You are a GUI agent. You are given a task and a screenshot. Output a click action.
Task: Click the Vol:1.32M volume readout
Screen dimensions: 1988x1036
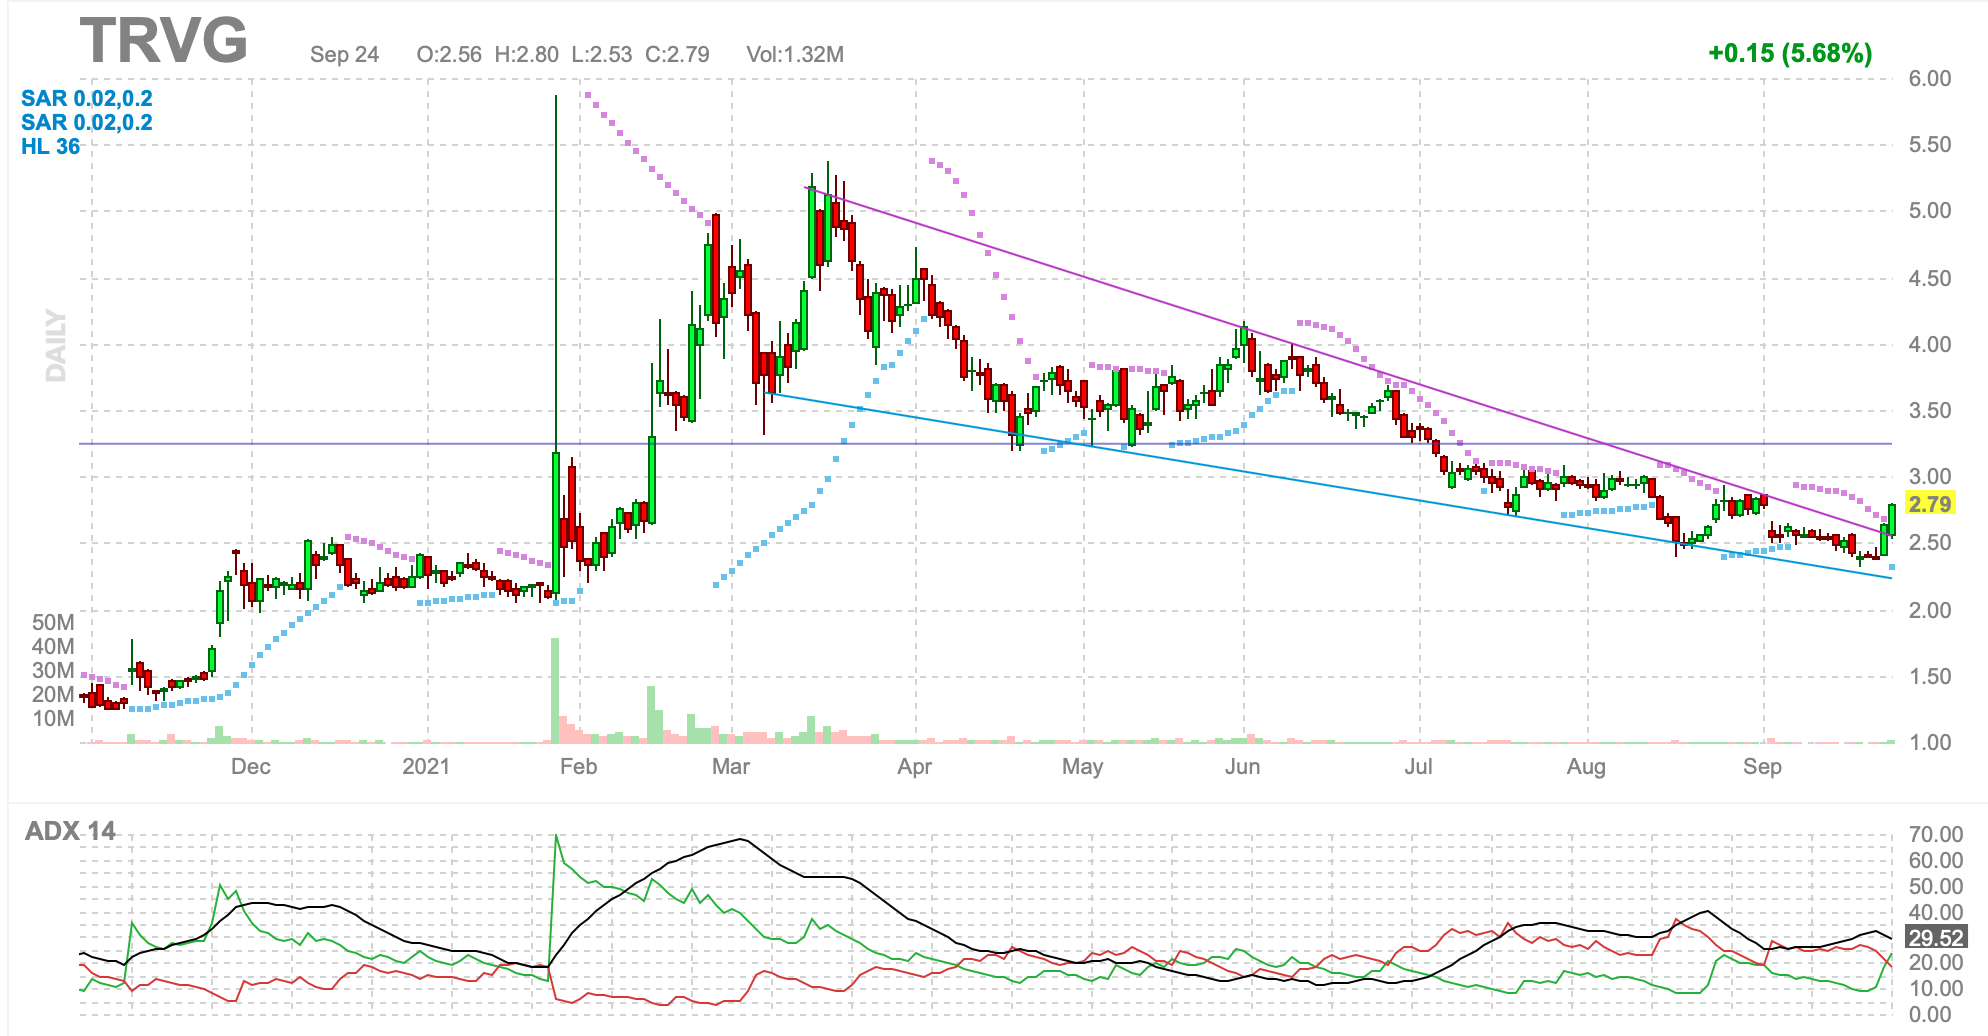tap(795, 54)
